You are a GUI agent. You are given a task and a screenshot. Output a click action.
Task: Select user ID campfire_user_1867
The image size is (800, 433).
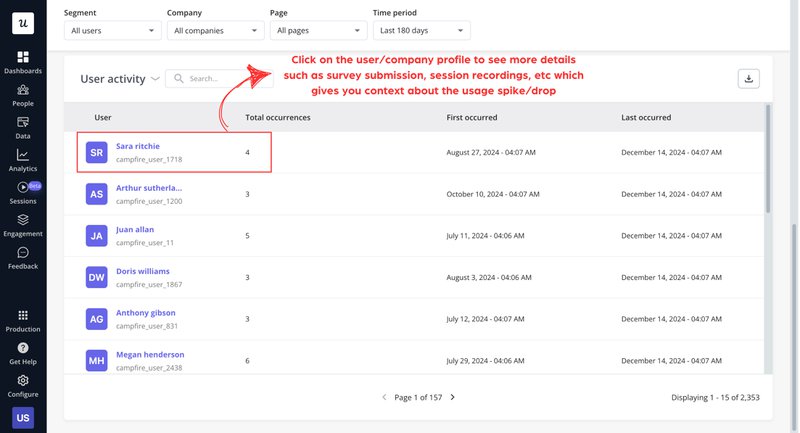pos(149,285)
